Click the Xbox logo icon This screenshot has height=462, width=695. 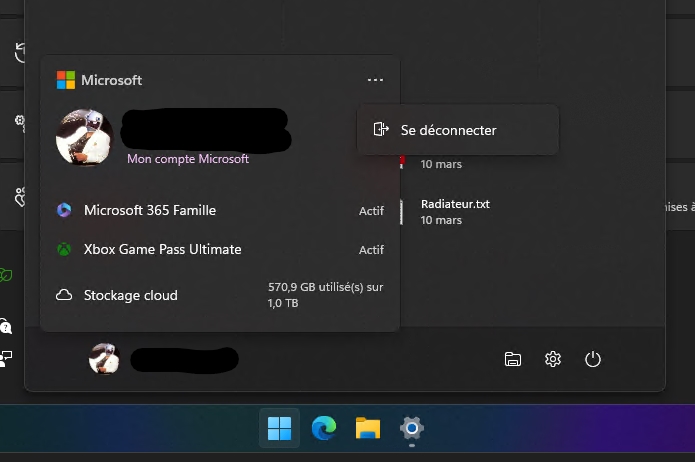pos(64,249)
